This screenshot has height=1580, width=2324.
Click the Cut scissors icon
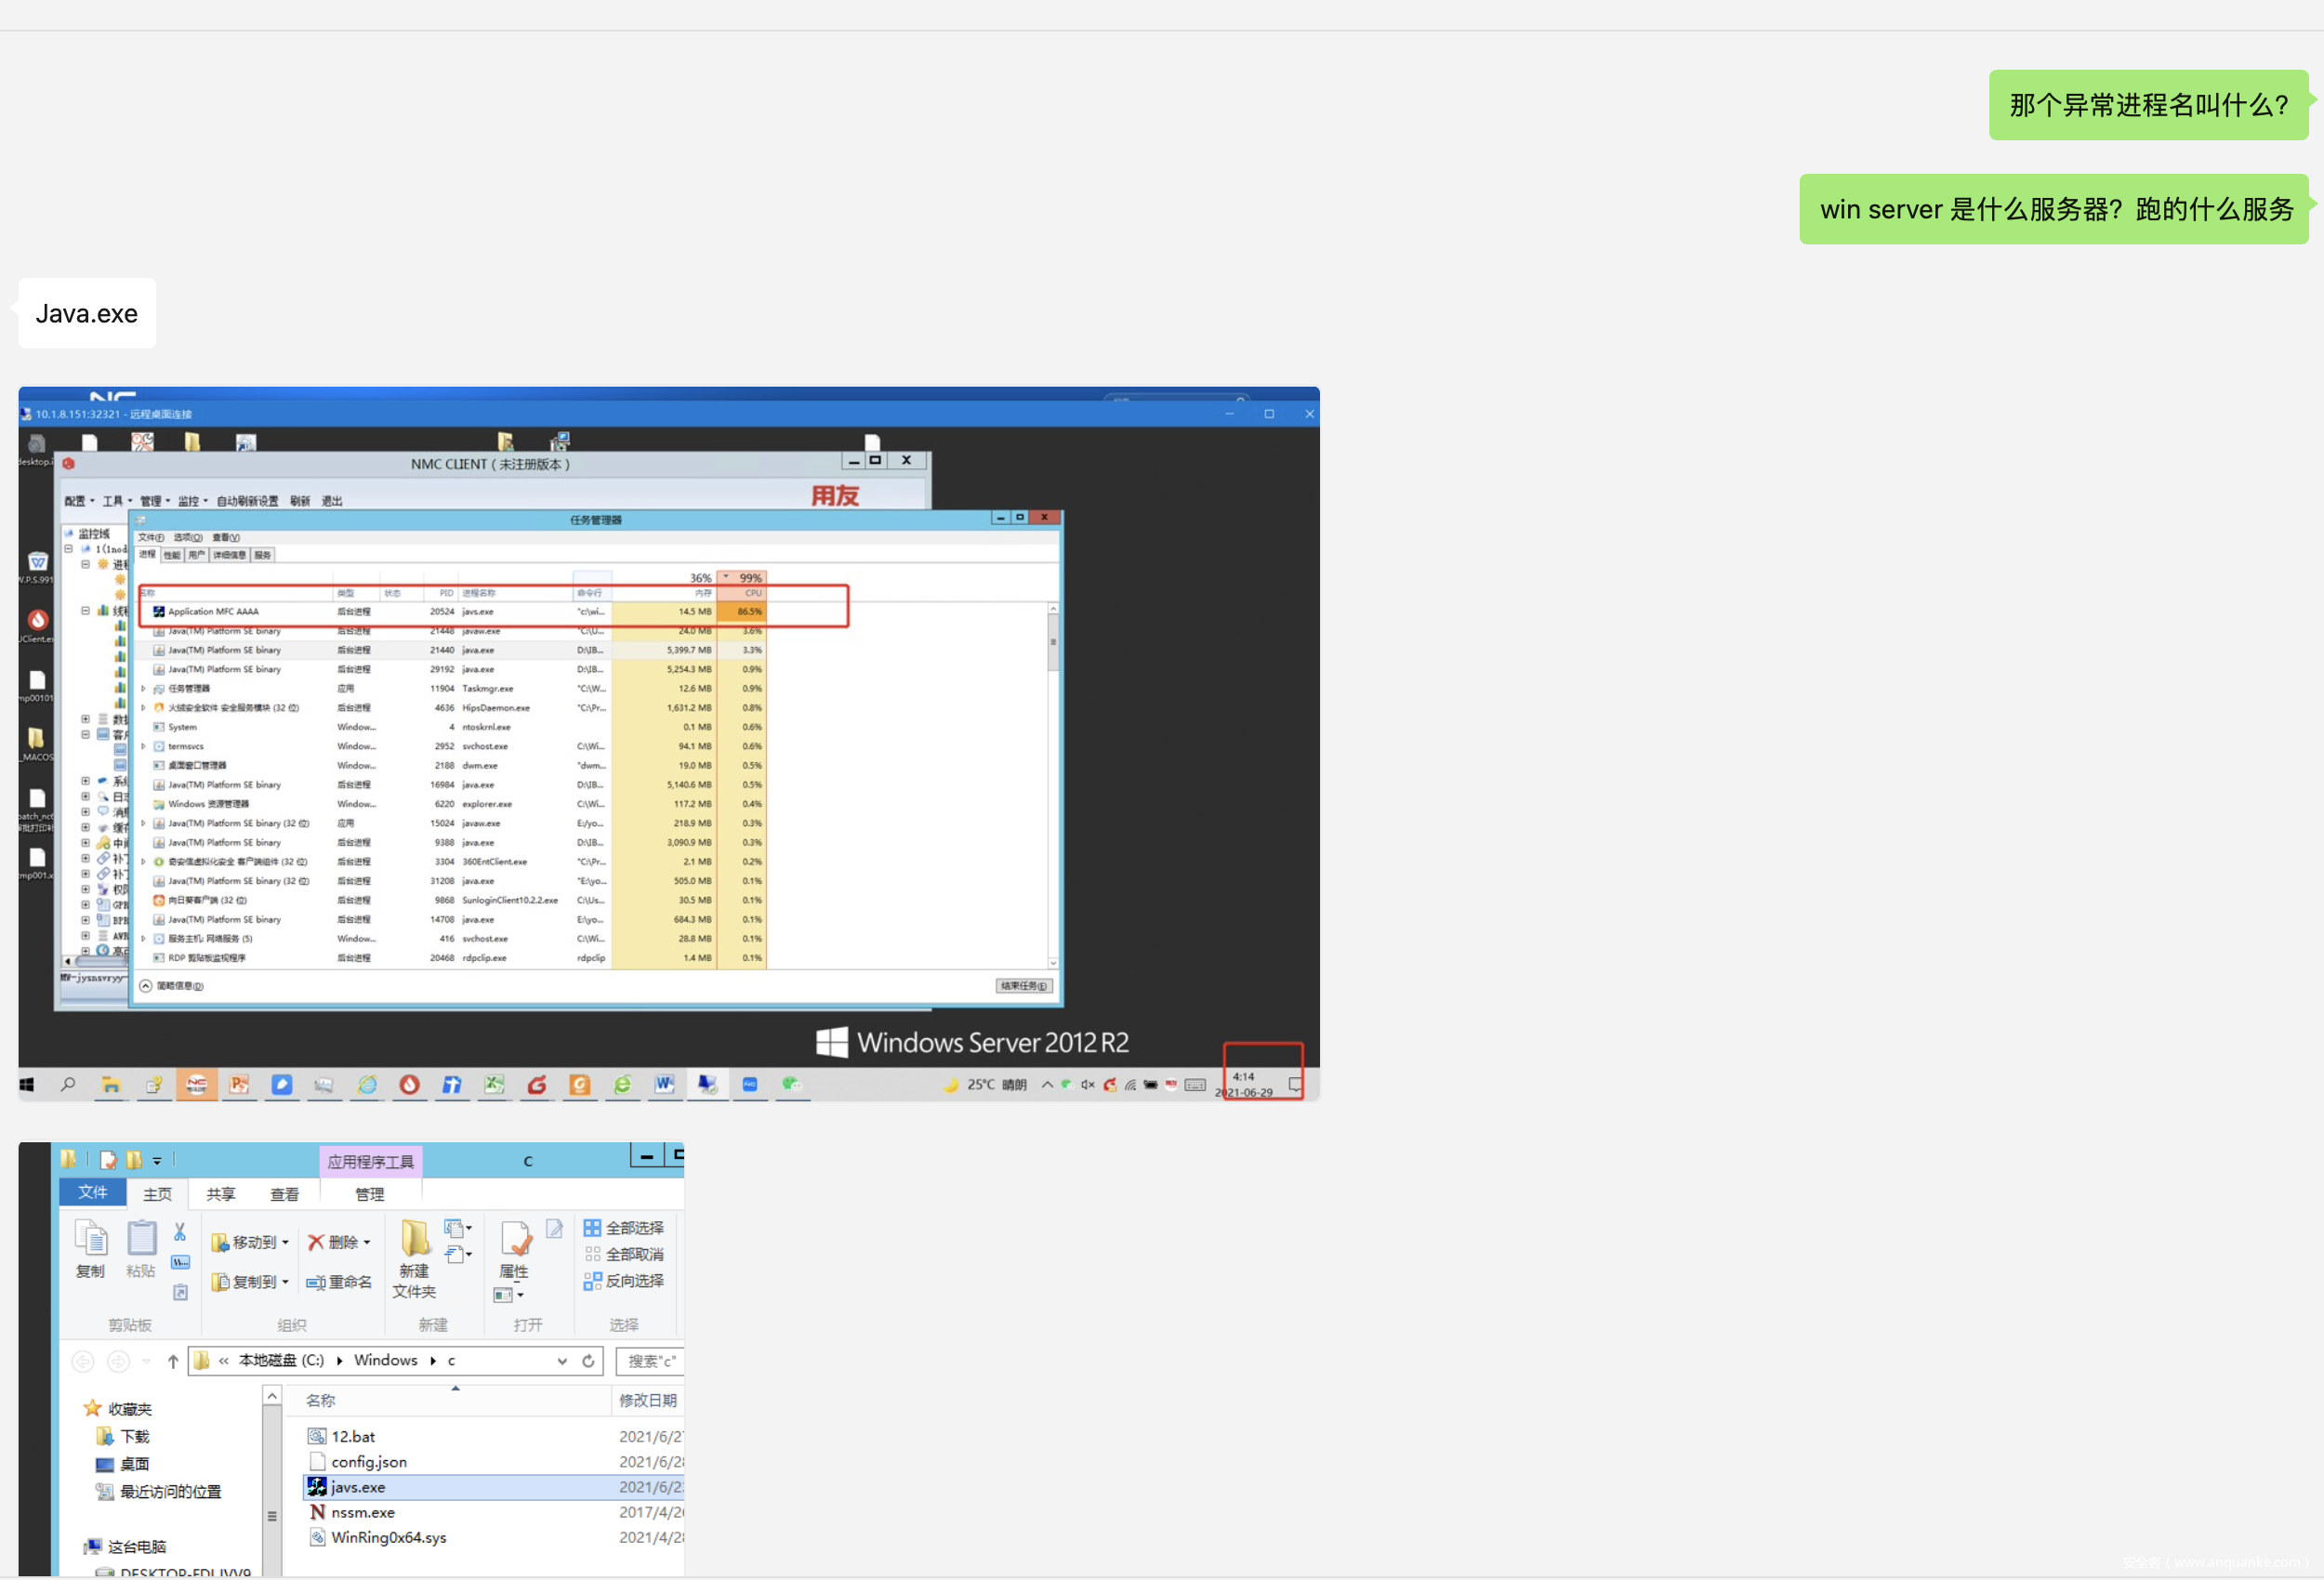pyautogui.click(x=180, y=1232)
